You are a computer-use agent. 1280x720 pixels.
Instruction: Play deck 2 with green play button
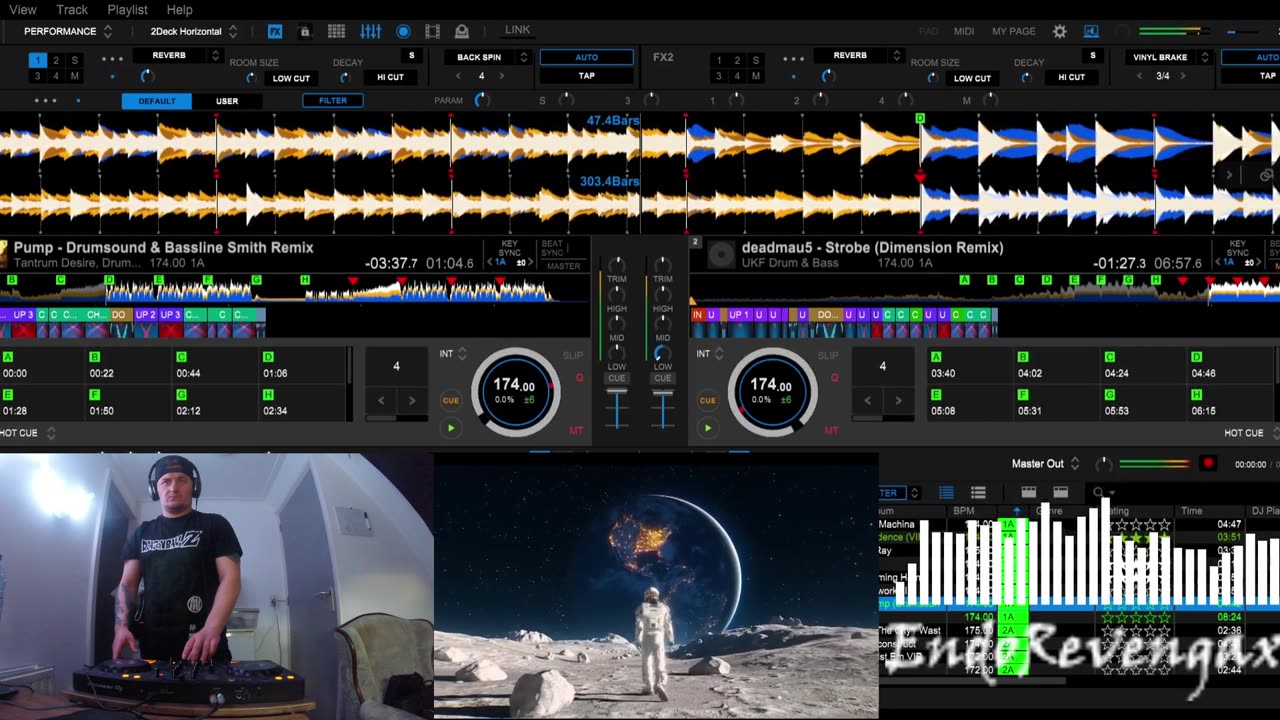click(708, 428)
